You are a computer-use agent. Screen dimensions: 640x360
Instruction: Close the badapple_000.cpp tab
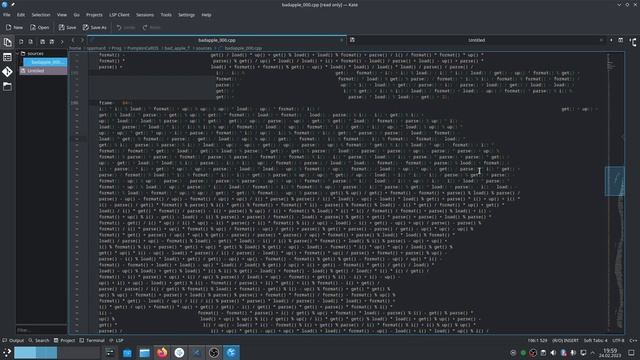click(342, 40)
